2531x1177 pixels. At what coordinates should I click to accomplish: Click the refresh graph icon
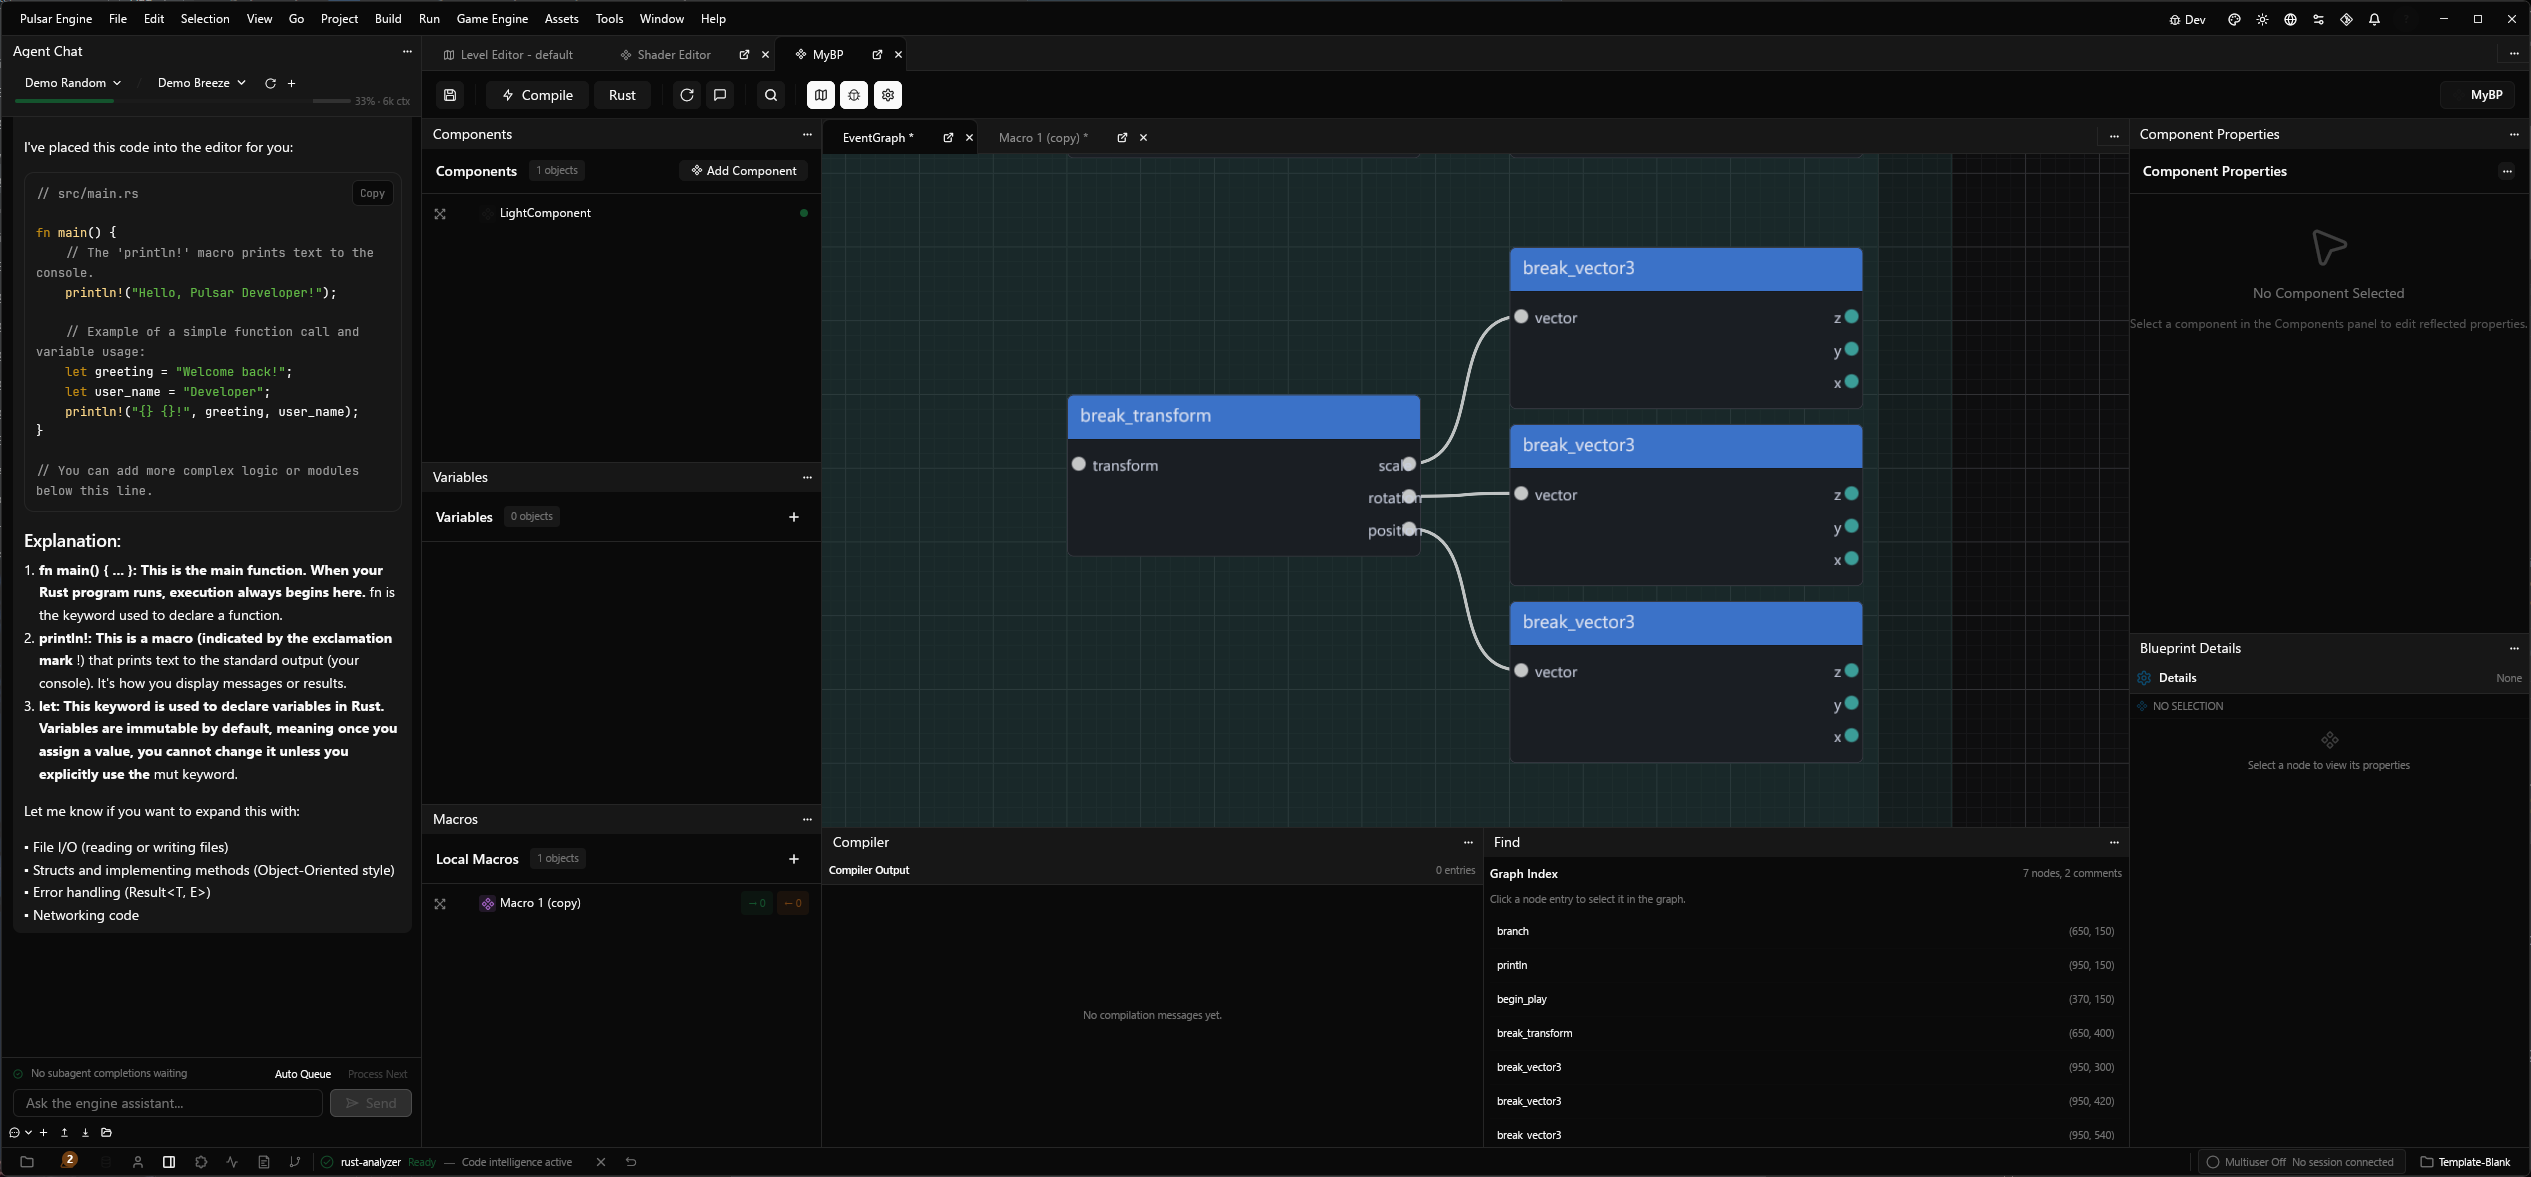687,95
